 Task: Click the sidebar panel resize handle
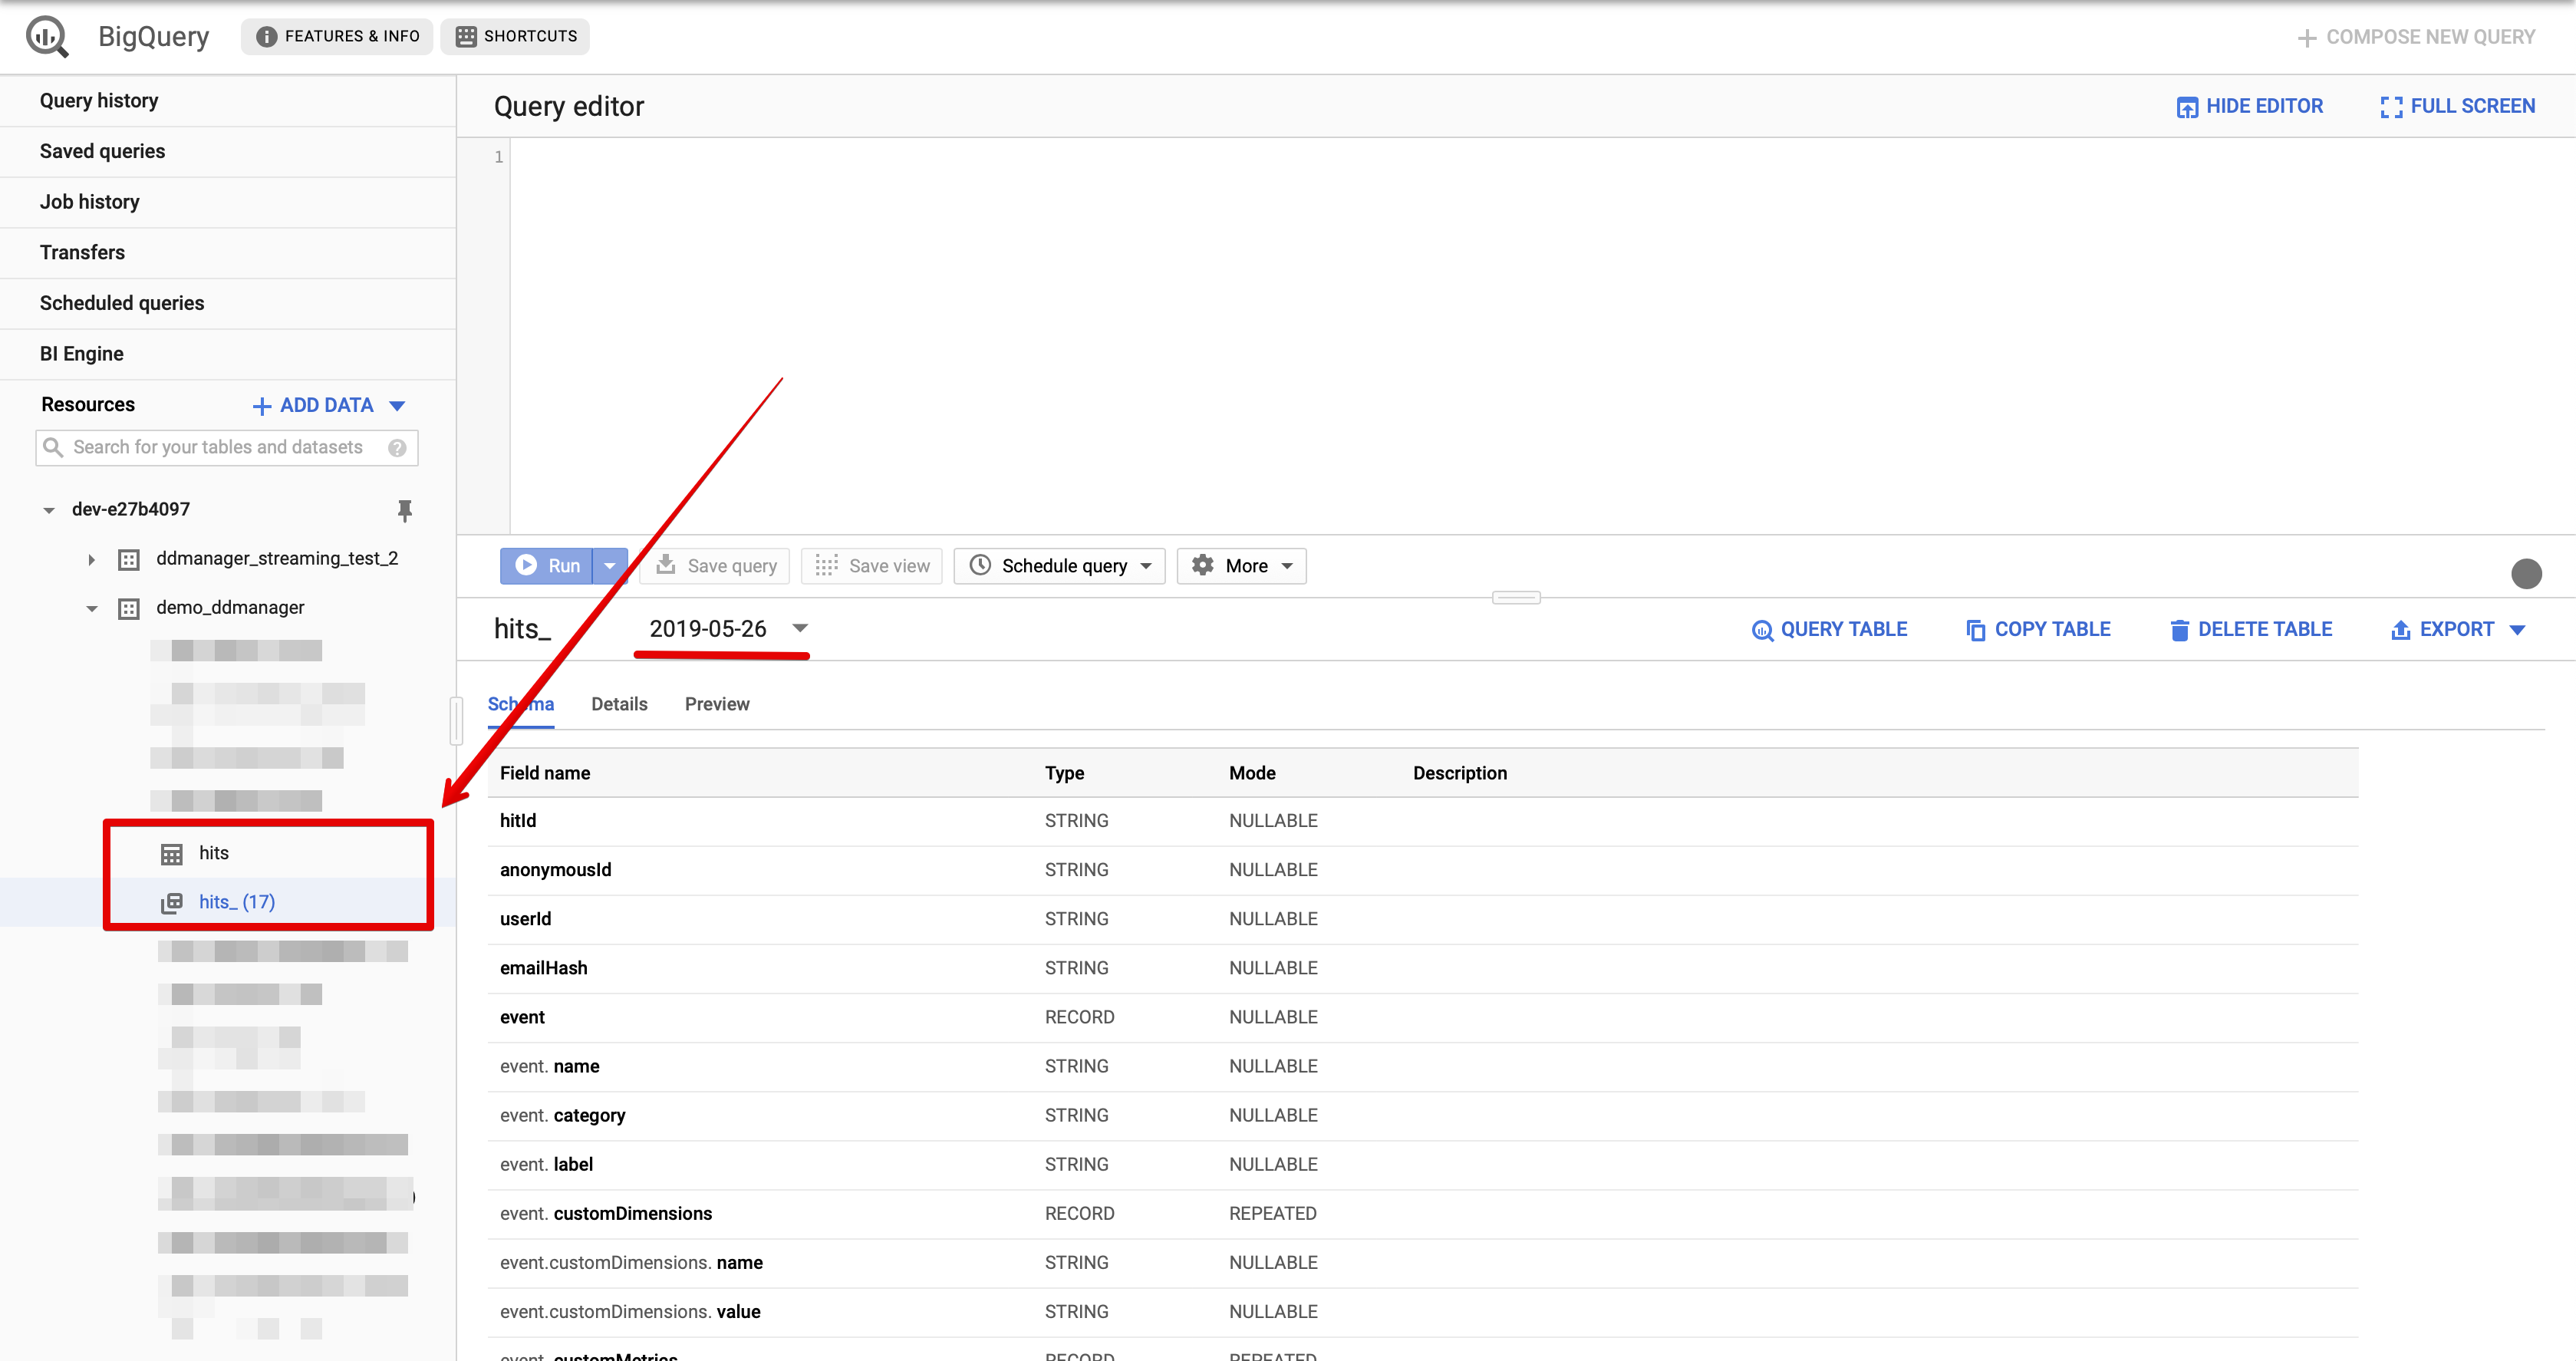click(456, 722)
